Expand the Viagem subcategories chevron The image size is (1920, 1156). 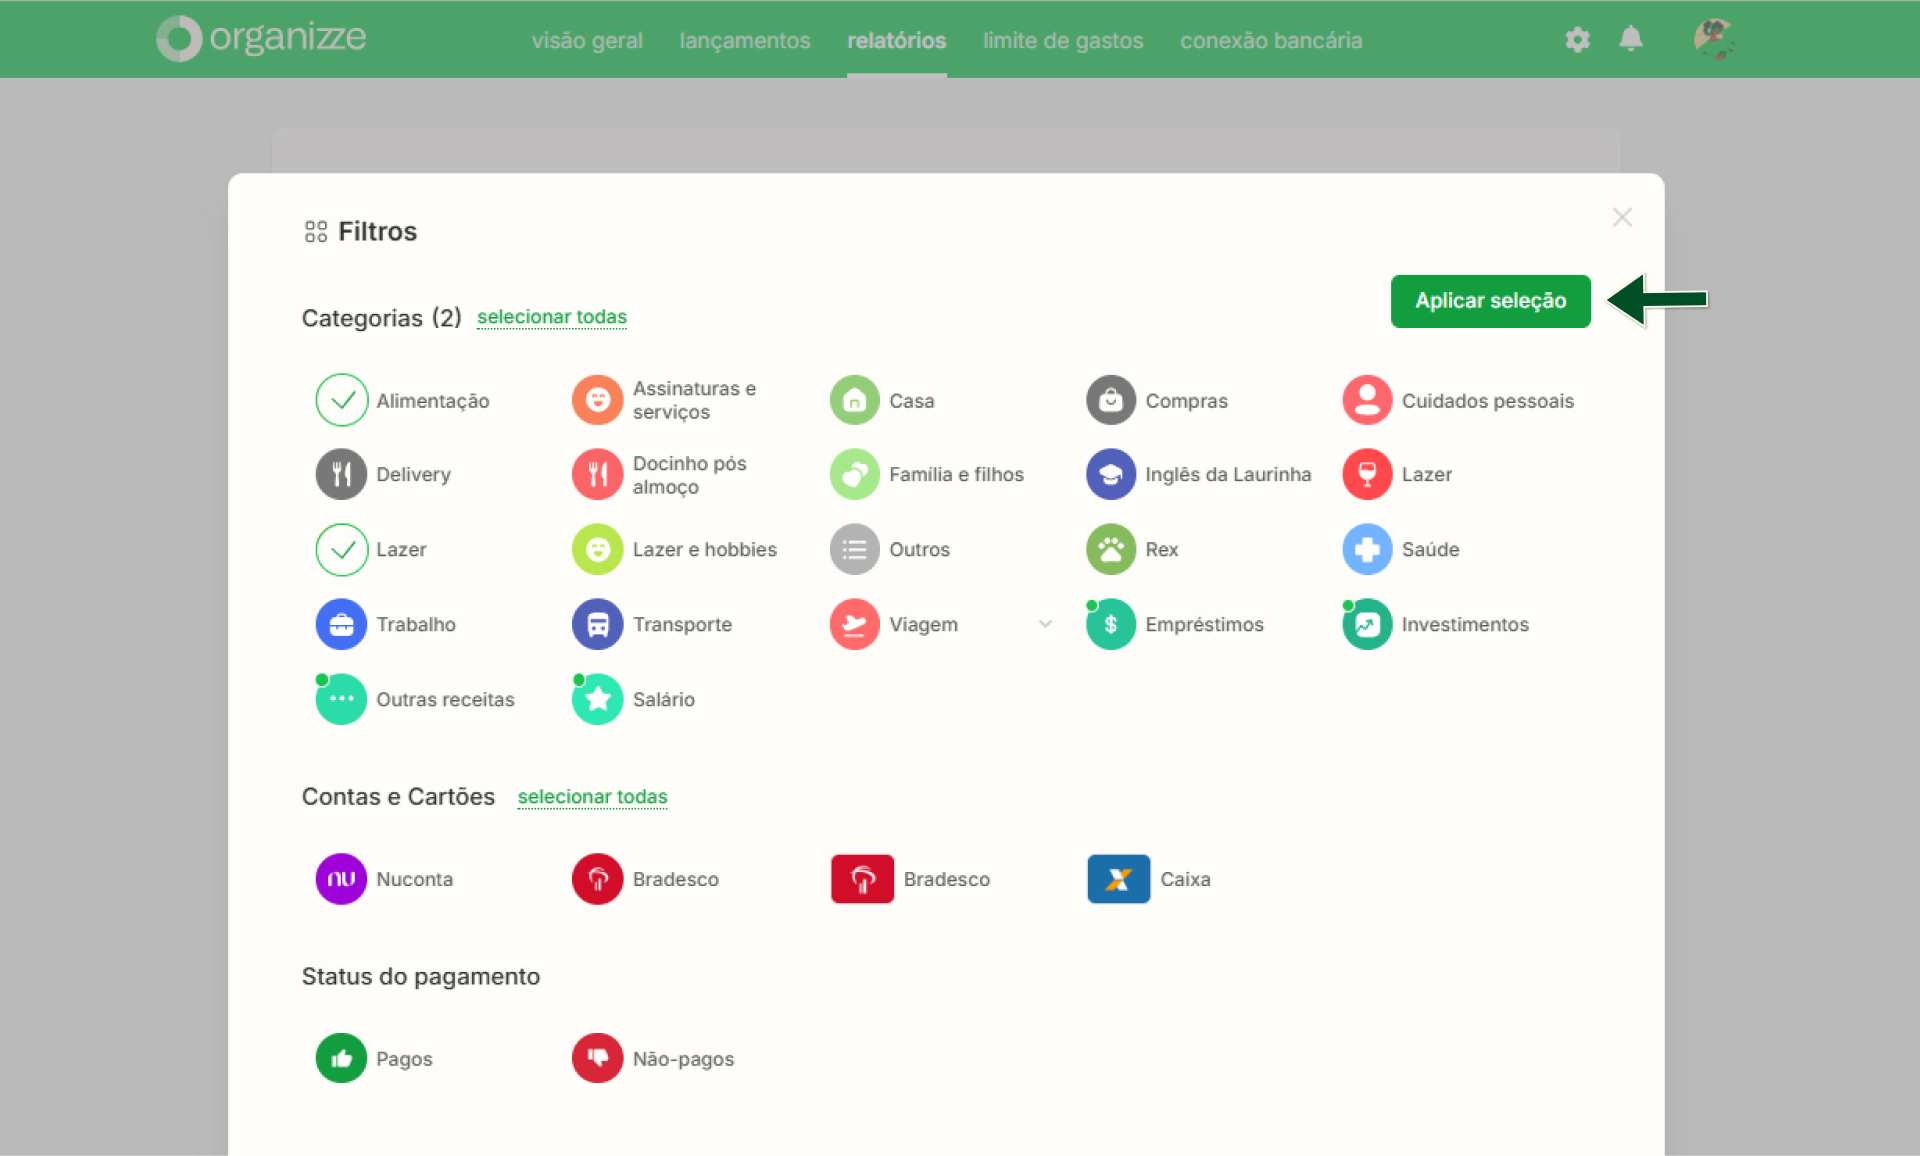[x=1045, y=624]
